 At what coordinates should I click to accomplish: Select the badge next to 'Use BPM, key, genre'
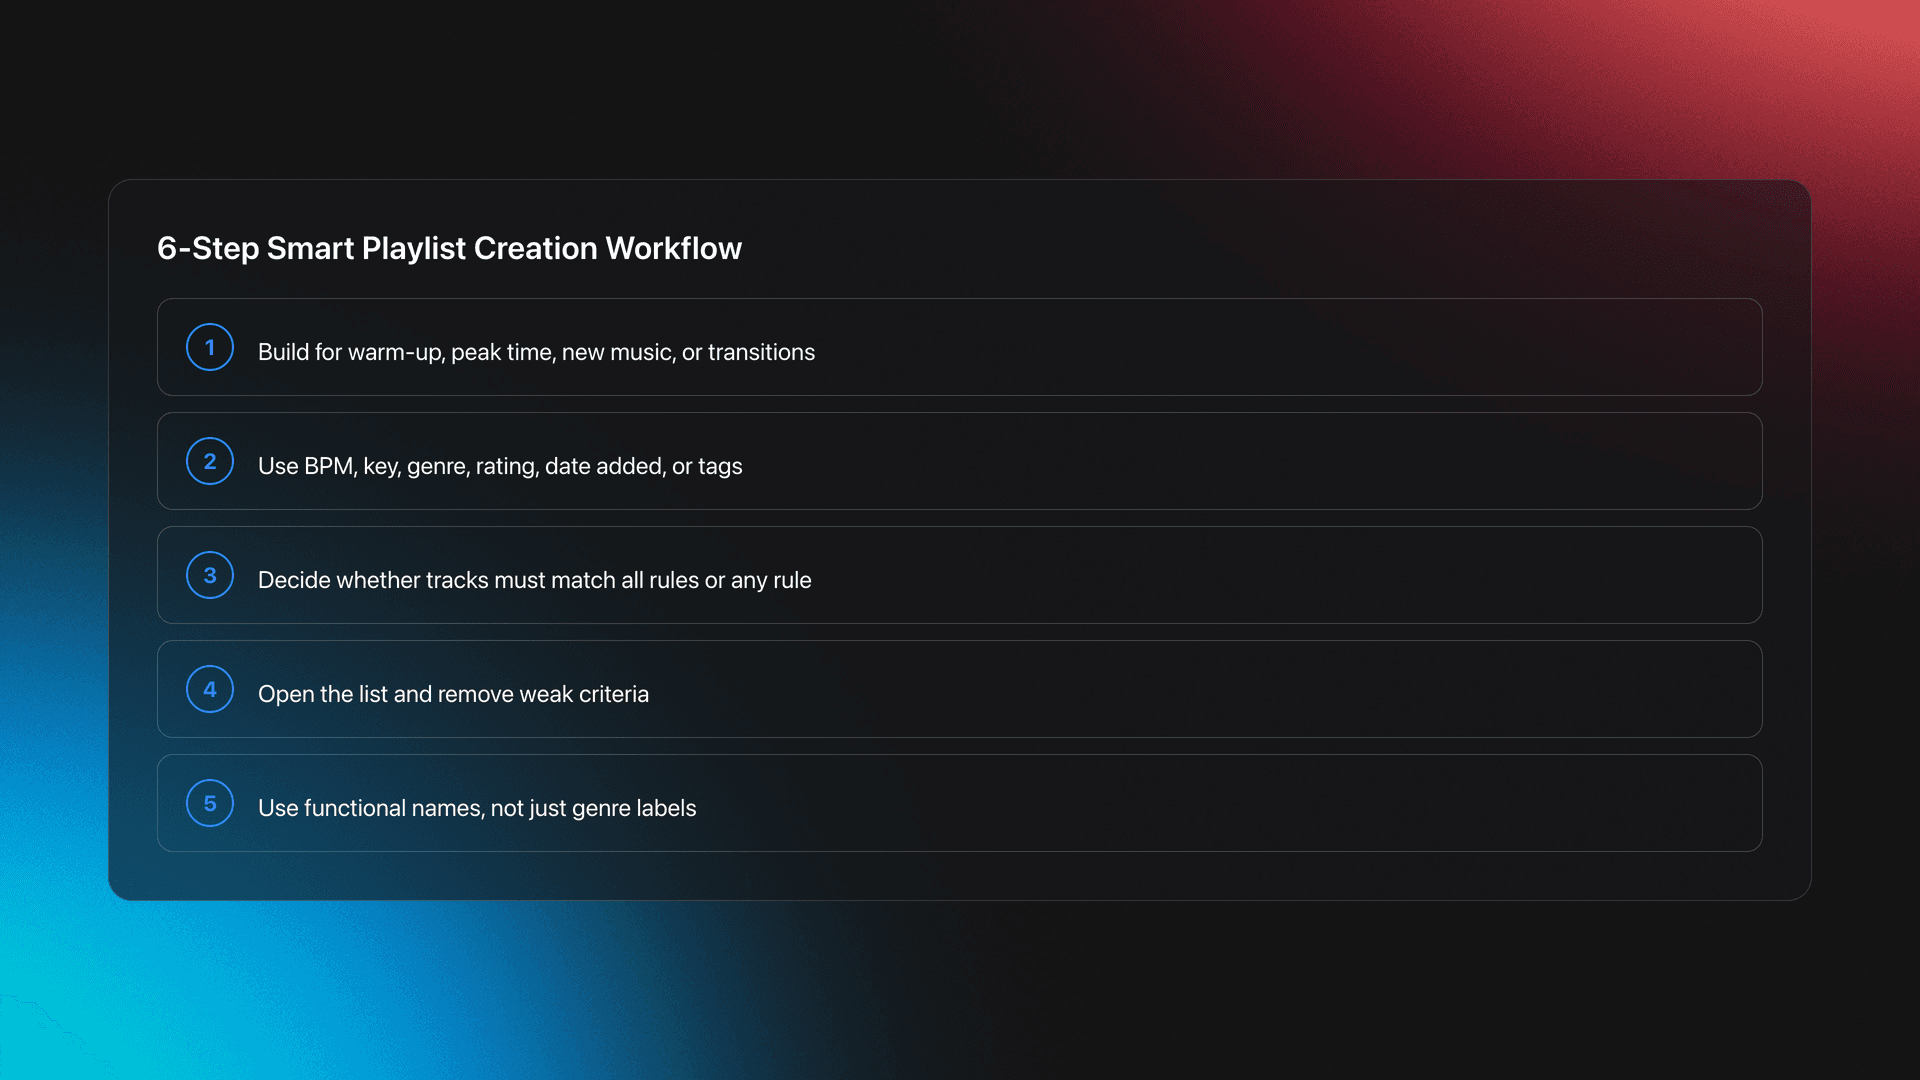pyautogui.click(x=209, y=461)
